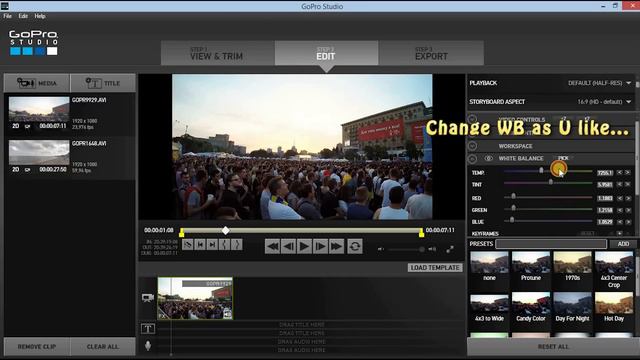Click the Presets name input field

tap(551, 244)
